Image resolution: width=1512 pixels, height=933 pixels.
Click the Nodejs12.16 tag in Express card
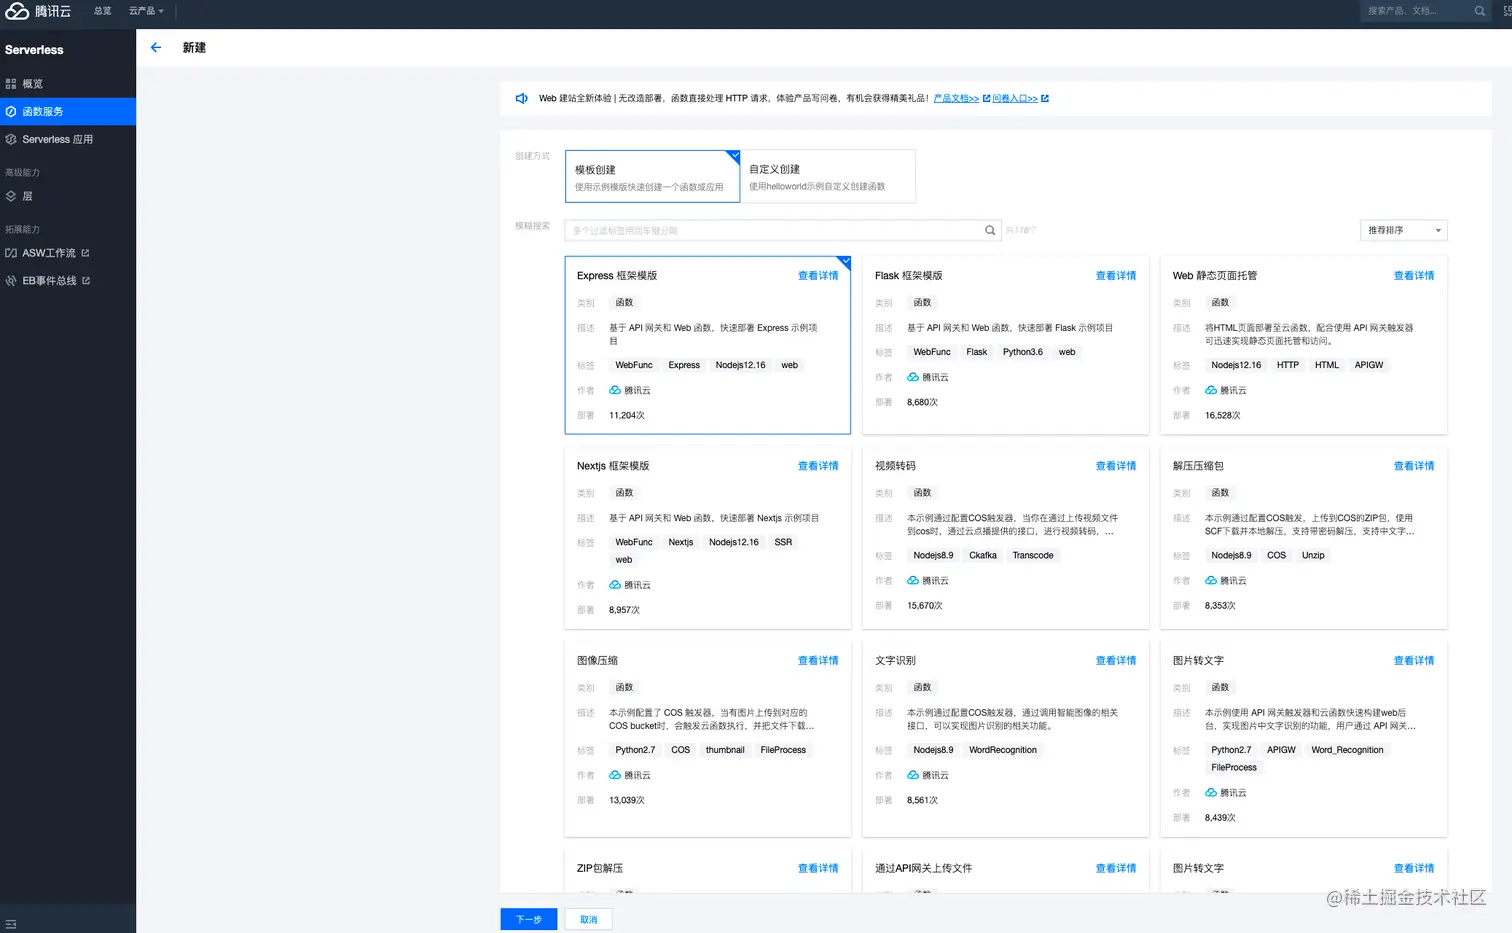[741, 365]
